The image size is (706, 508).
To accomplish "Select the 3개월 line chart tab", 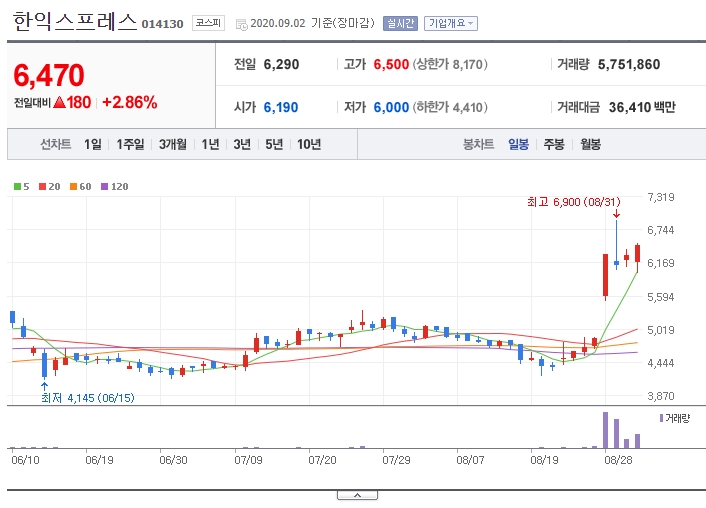I will pos(173,144).
